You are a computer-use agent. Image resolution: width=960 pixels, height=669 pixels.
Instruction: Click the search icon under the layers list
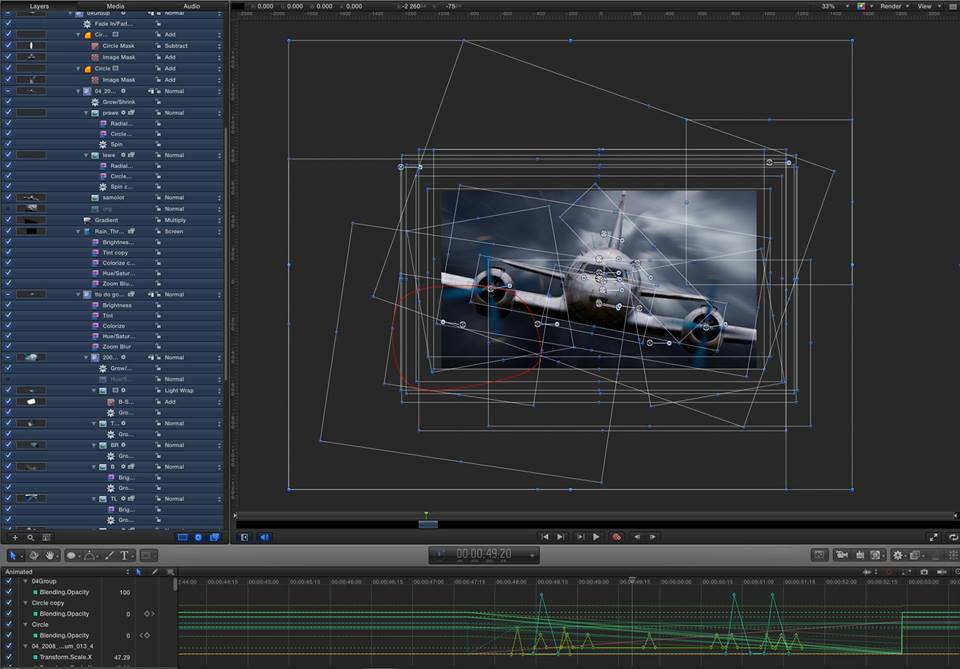(x=30, y=537)
